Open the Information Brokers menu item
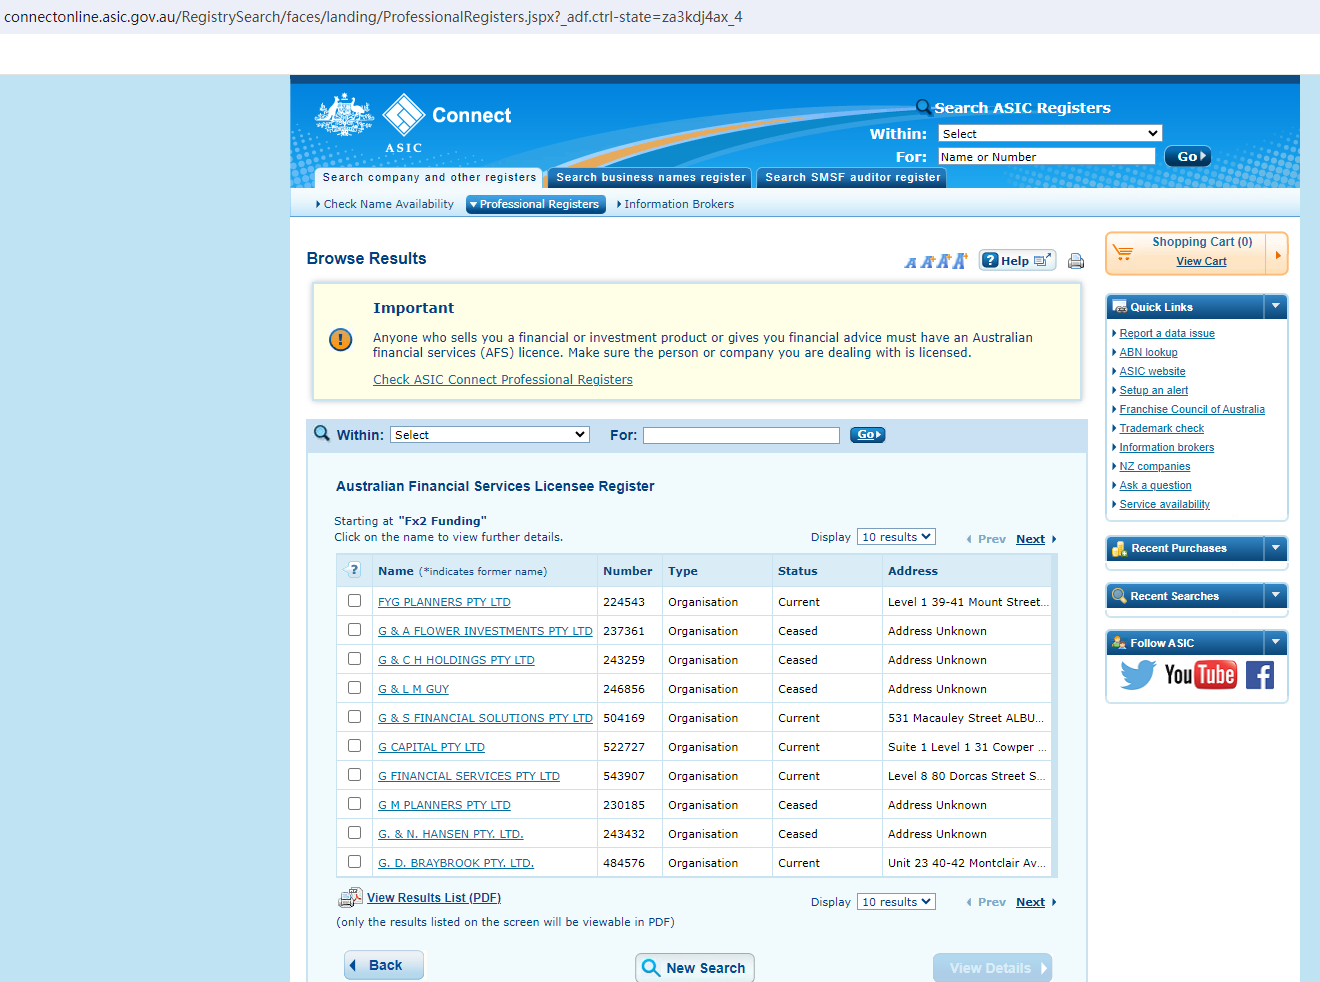Image resolution: width=1320 pixels, height=982 pixels. point(678,204)
